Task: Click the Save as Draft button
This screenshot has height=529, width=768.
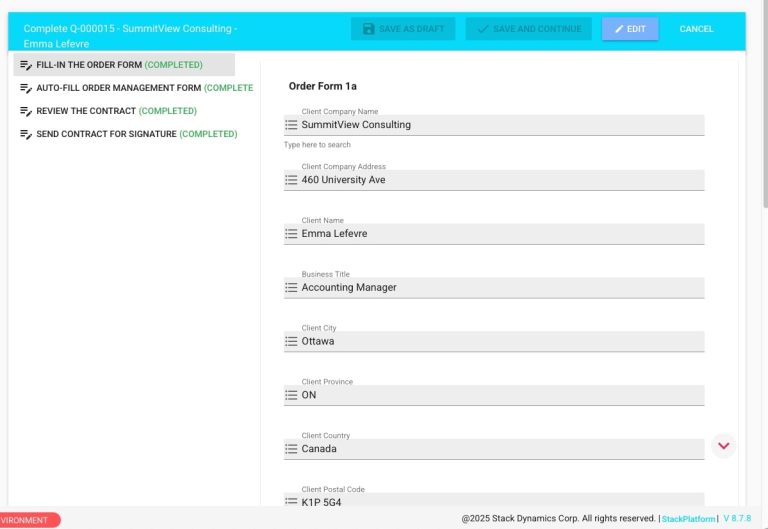Action: (402, 29)
